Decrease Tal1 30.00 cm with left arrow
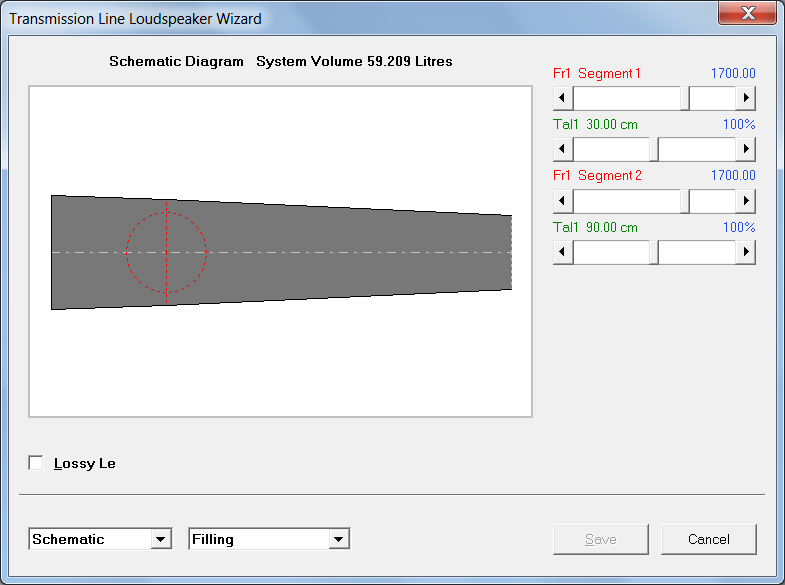 pyautogui.click(x=563, y=149)
